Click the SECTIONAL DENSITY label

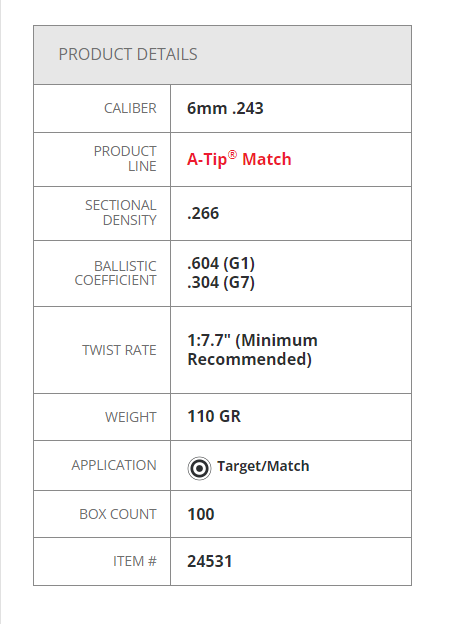pos(121,213)
